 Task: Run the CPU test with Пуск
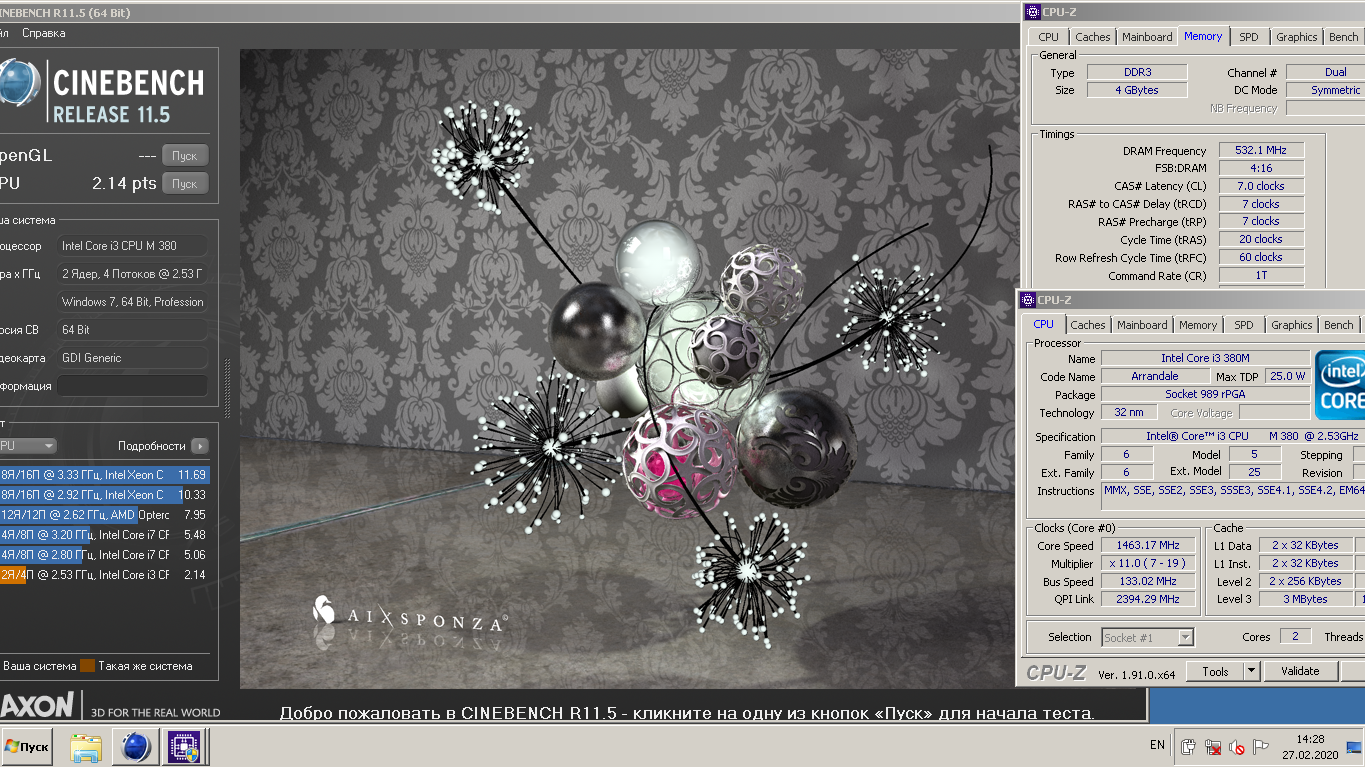[x=185, y=184]
